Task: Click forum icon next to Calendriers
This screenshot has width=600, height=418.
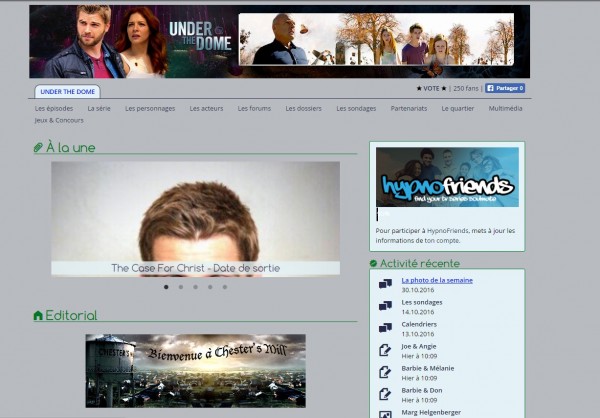Action: (x=385, y=328)
